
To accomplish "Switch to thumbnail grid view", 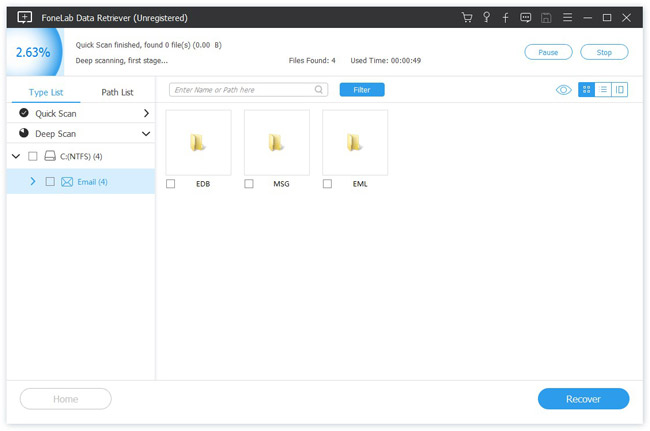I will (x=586, y=90).
